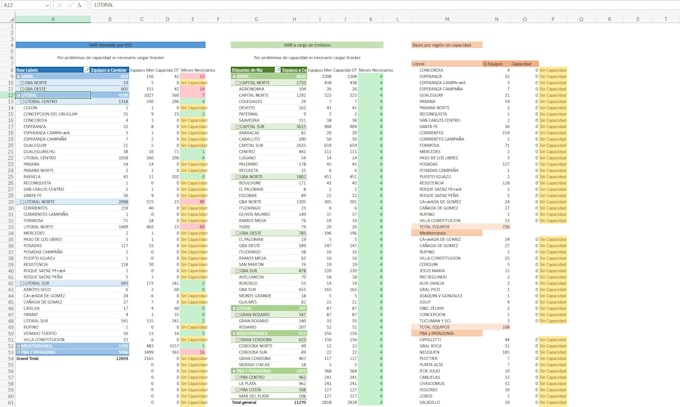The width and height of the screenshot is (680, 407).
Task: Select row 33 header
Action: click(8, 227)
